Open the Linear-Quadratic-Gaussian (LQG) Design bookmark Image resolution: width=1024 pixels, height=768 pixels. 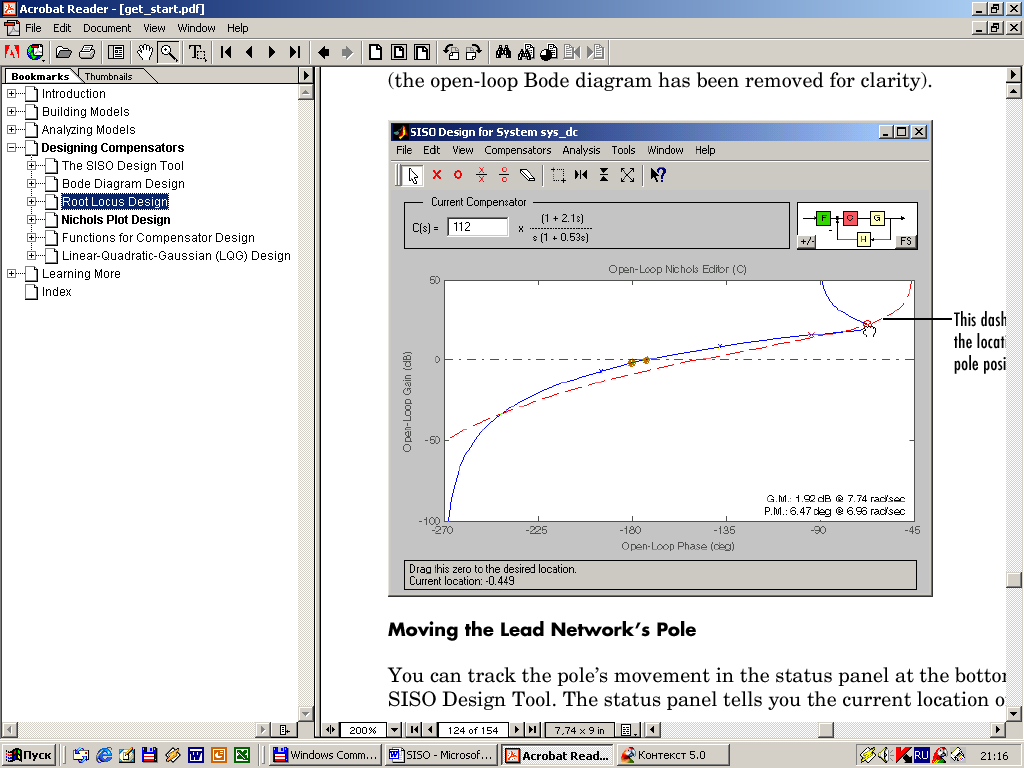(176, 256)
